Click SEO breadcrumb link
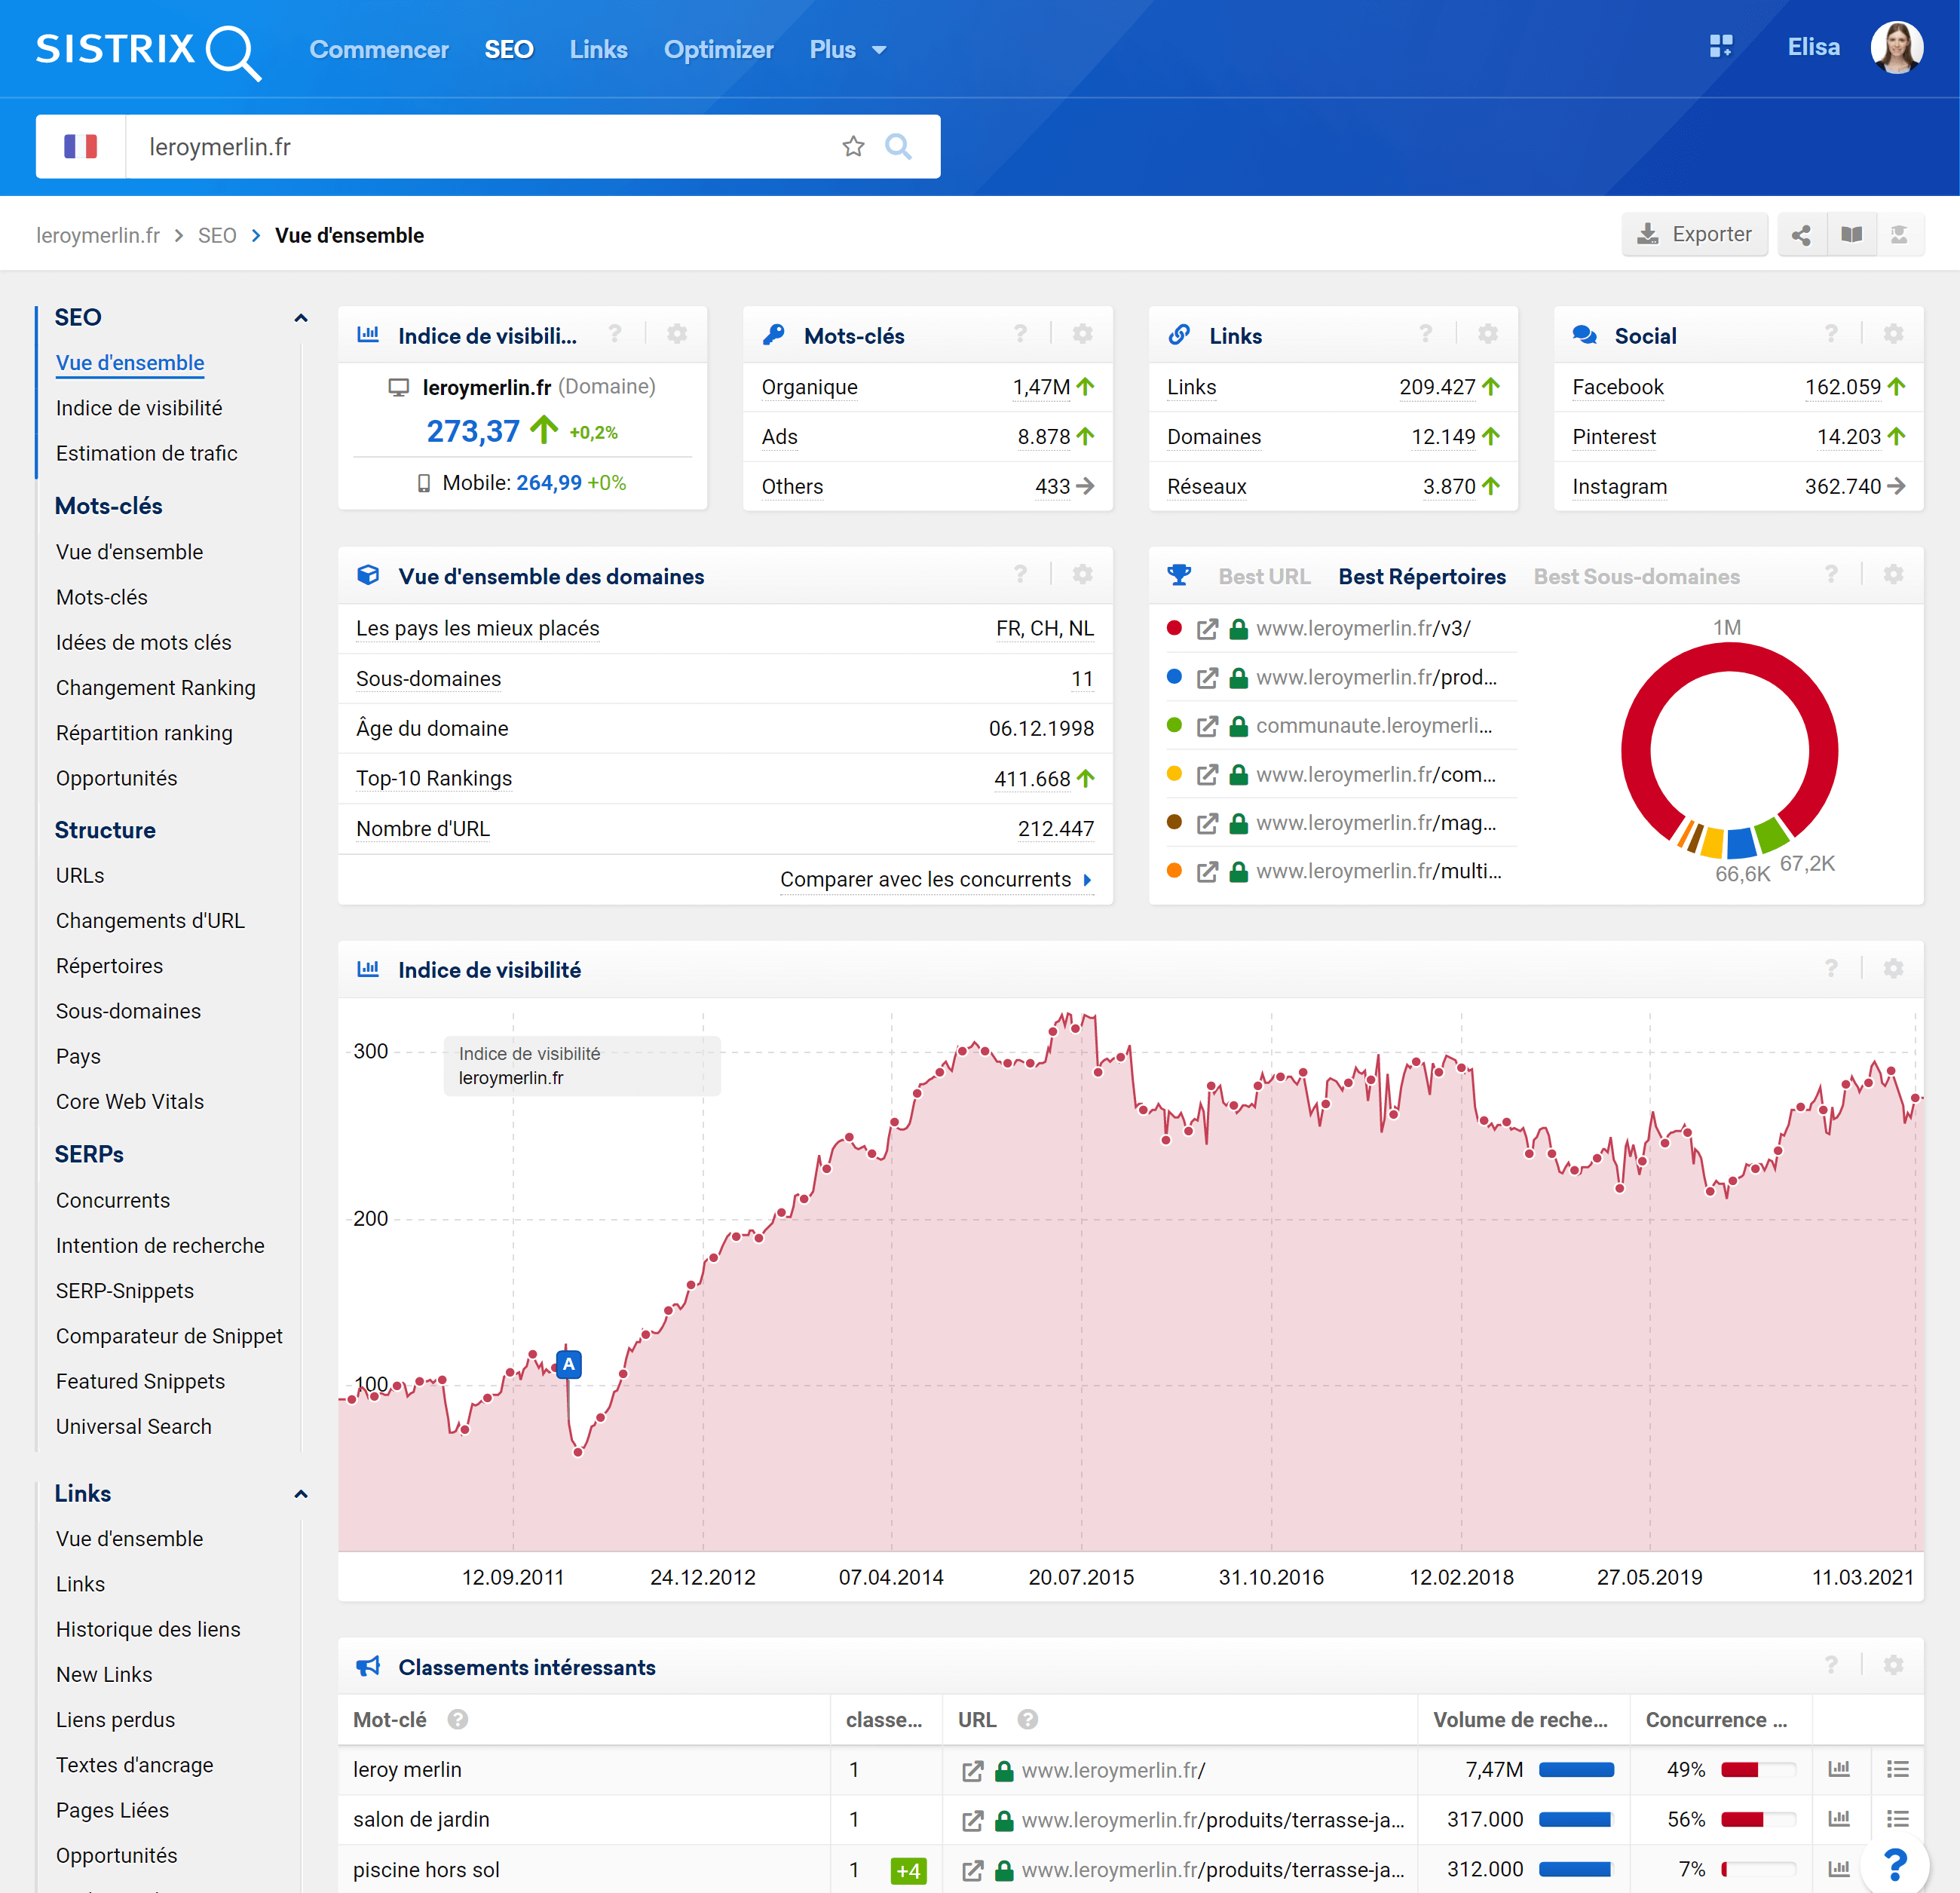 pyautogui.click(x=217, y=235)
